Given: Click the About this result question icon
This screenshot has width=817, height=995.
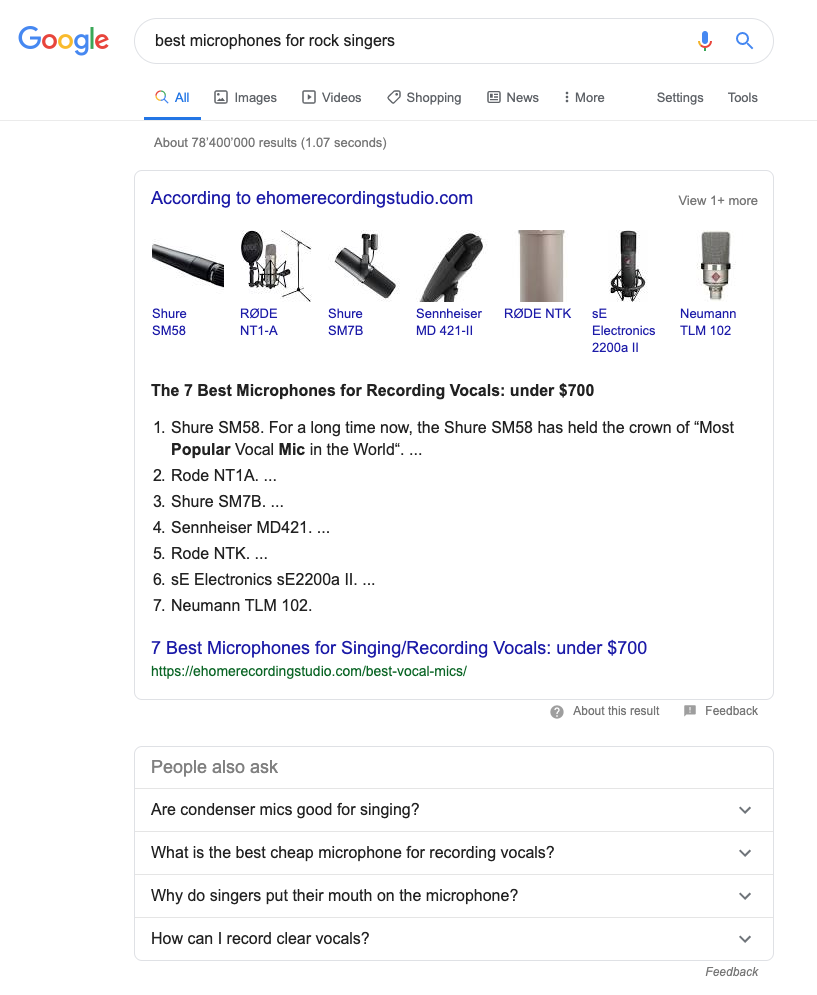Looking at the screenshot, I should pyautogui.click(x=557, y=711).
